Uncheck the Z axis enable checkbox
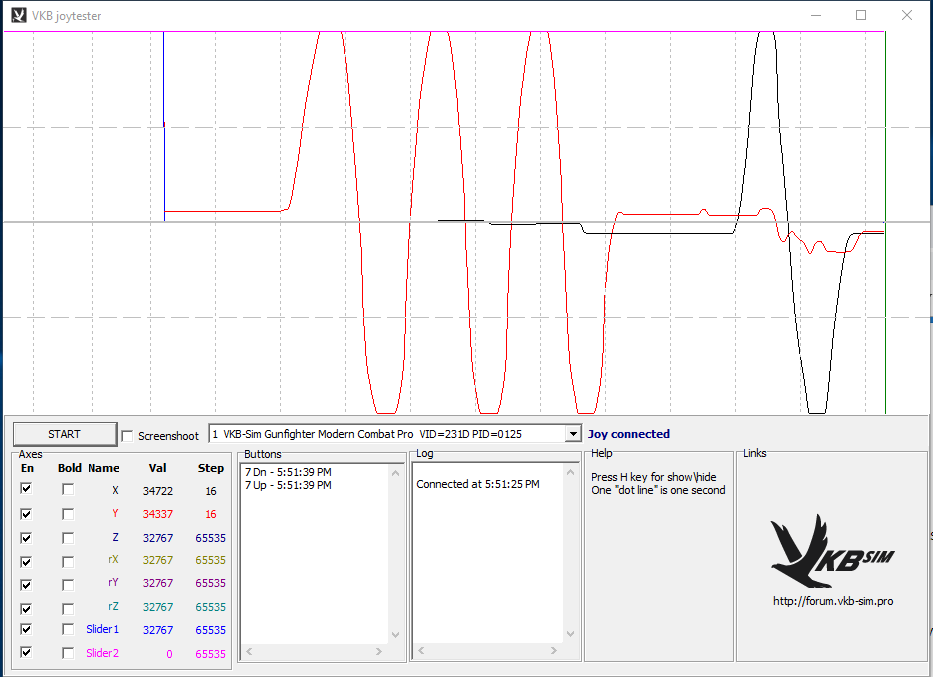This screenshot has height=677, width=933. click(27, 537)
